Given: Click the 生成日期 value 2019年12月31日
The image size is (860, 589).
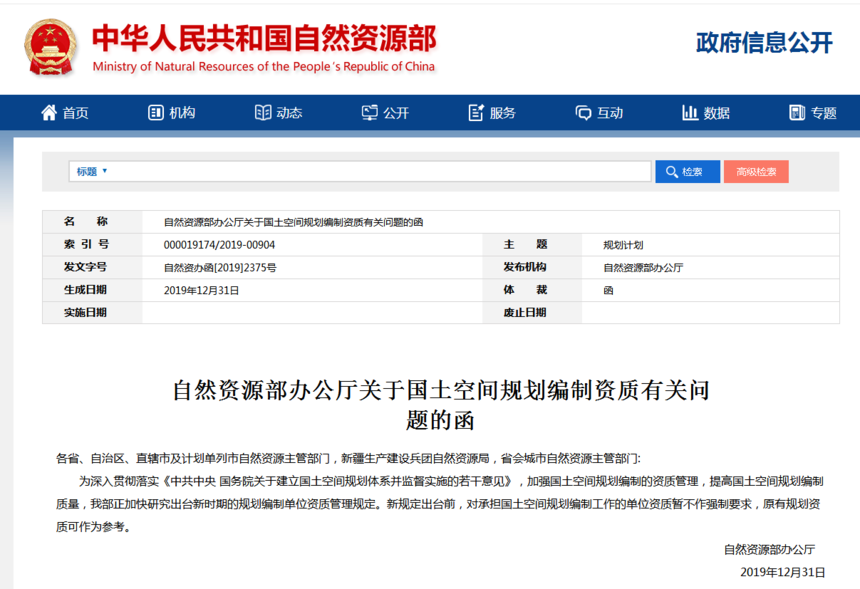Looking at the screenshot, I should coord(201,291).
